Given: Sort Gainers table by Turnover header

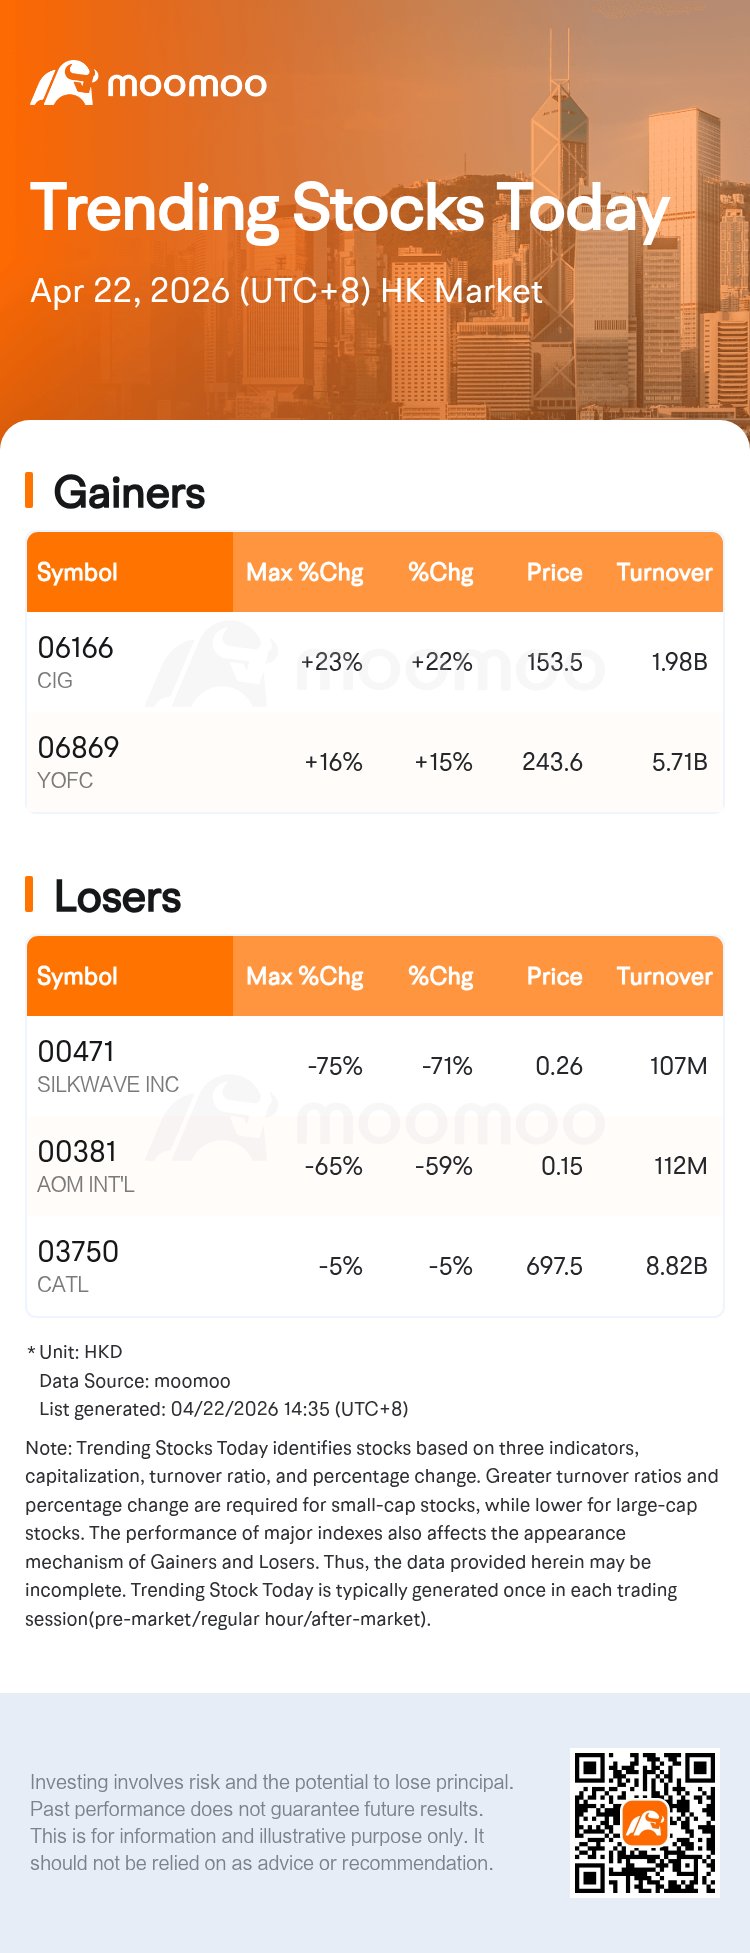Looking at the screenshot, I should (x=664, y=572).
